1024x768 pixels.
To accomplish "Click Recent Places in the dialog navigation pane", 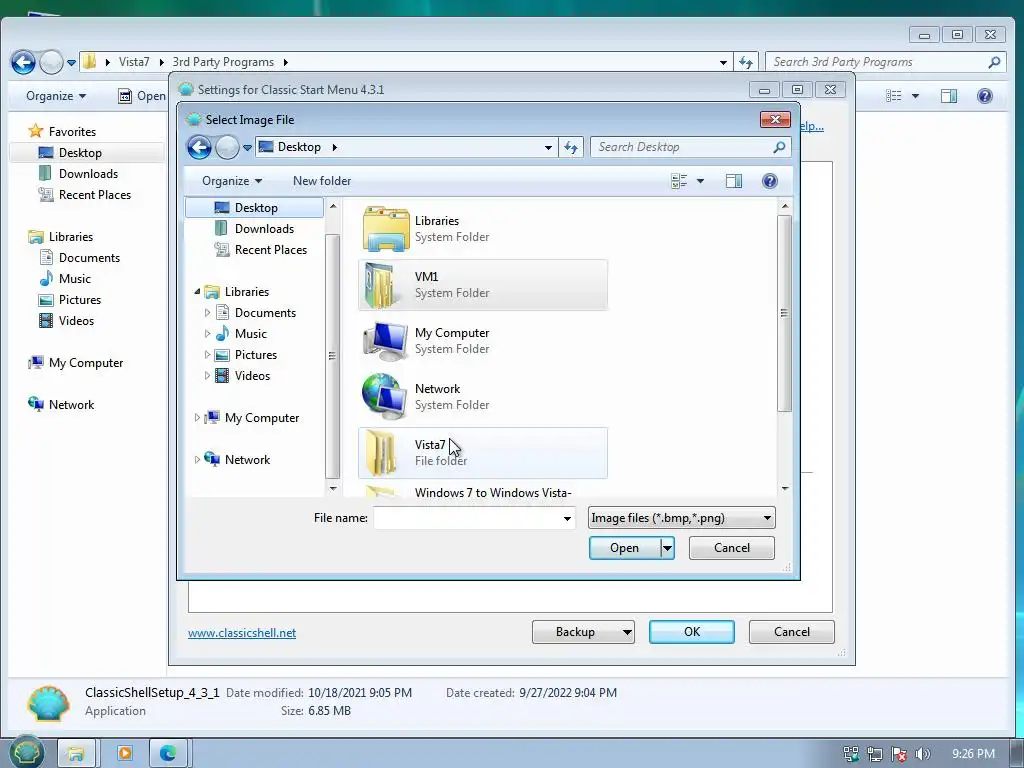I will (x=271, y=249).
